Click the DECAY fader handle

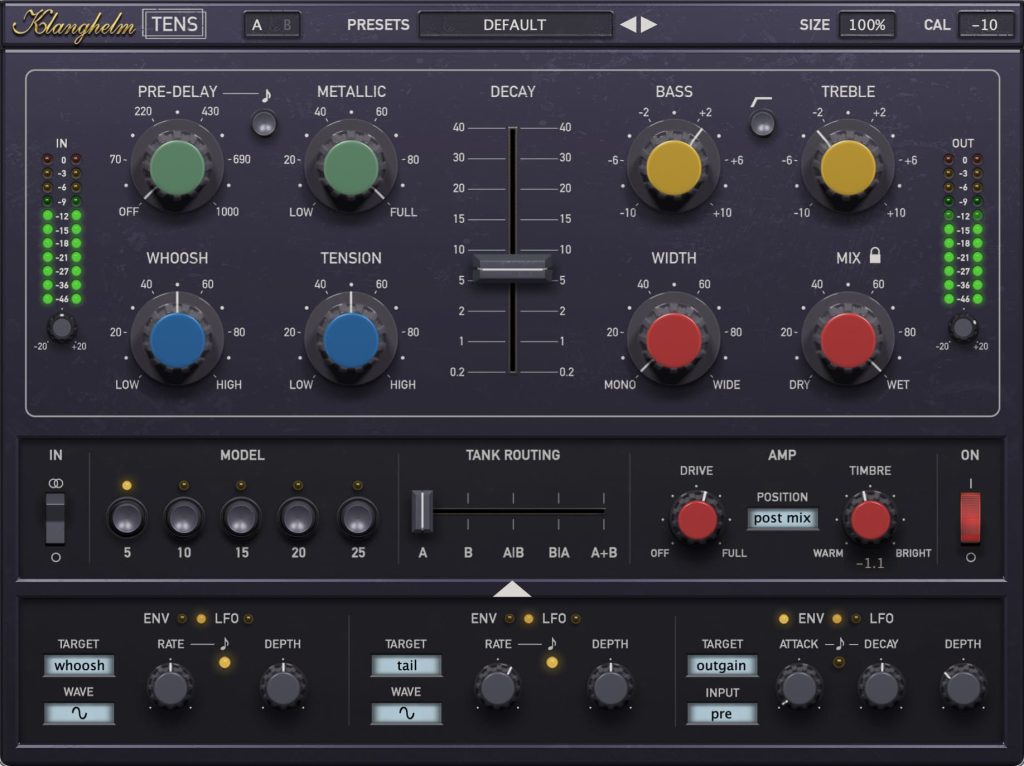[x=513, y=267]
